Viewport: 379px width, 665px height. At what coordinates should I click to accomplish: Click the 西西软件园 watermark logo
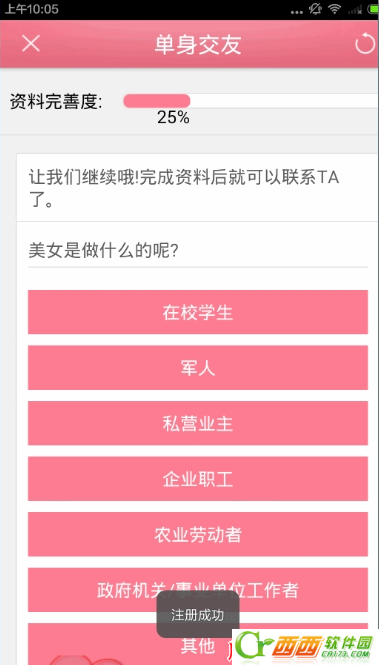click(305, 647)
